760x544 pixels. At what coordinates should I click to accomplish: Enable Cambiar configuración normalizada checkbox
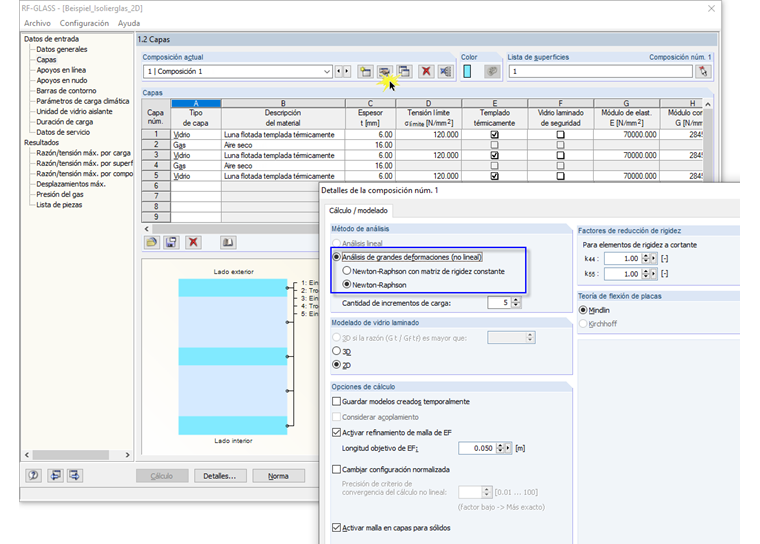click(x=336, y=469)
